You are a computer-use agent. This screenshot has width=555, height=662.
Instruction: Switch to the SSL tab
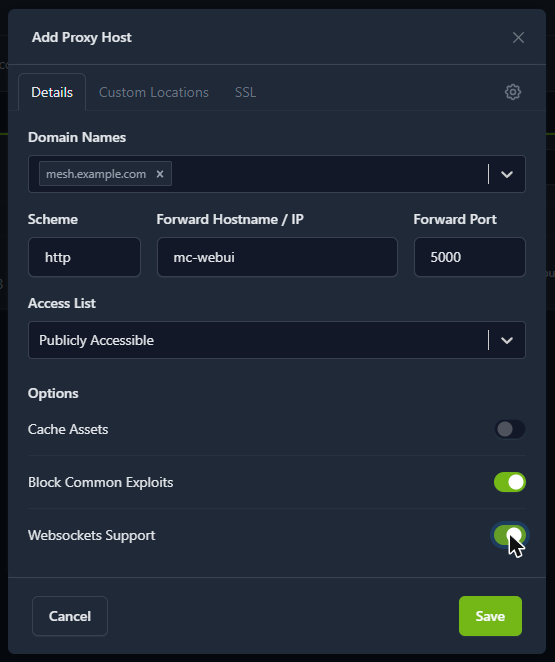point(245,92)
